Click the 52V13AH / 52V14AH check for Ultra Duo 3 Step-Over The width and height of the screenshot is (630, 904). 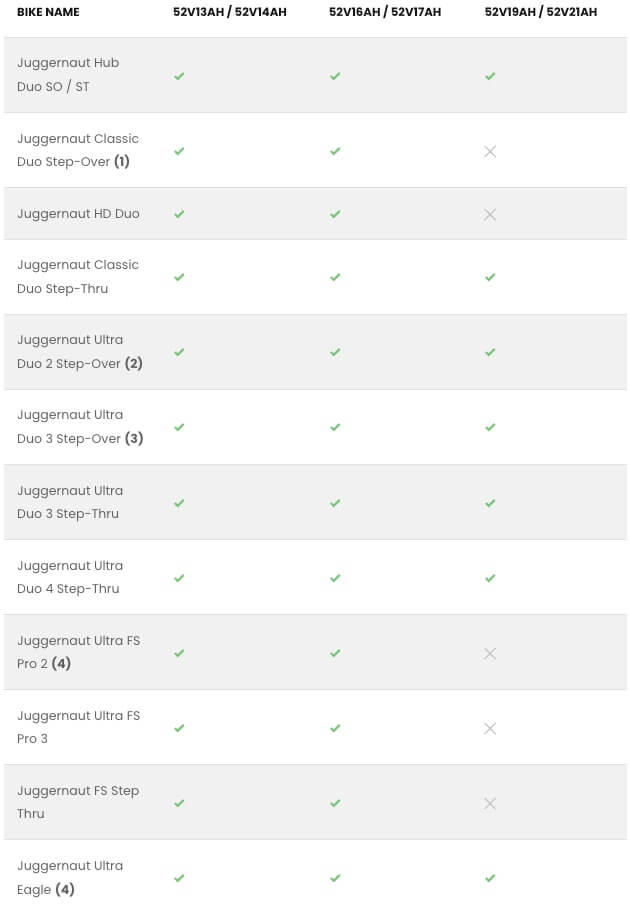pos(179,427)
